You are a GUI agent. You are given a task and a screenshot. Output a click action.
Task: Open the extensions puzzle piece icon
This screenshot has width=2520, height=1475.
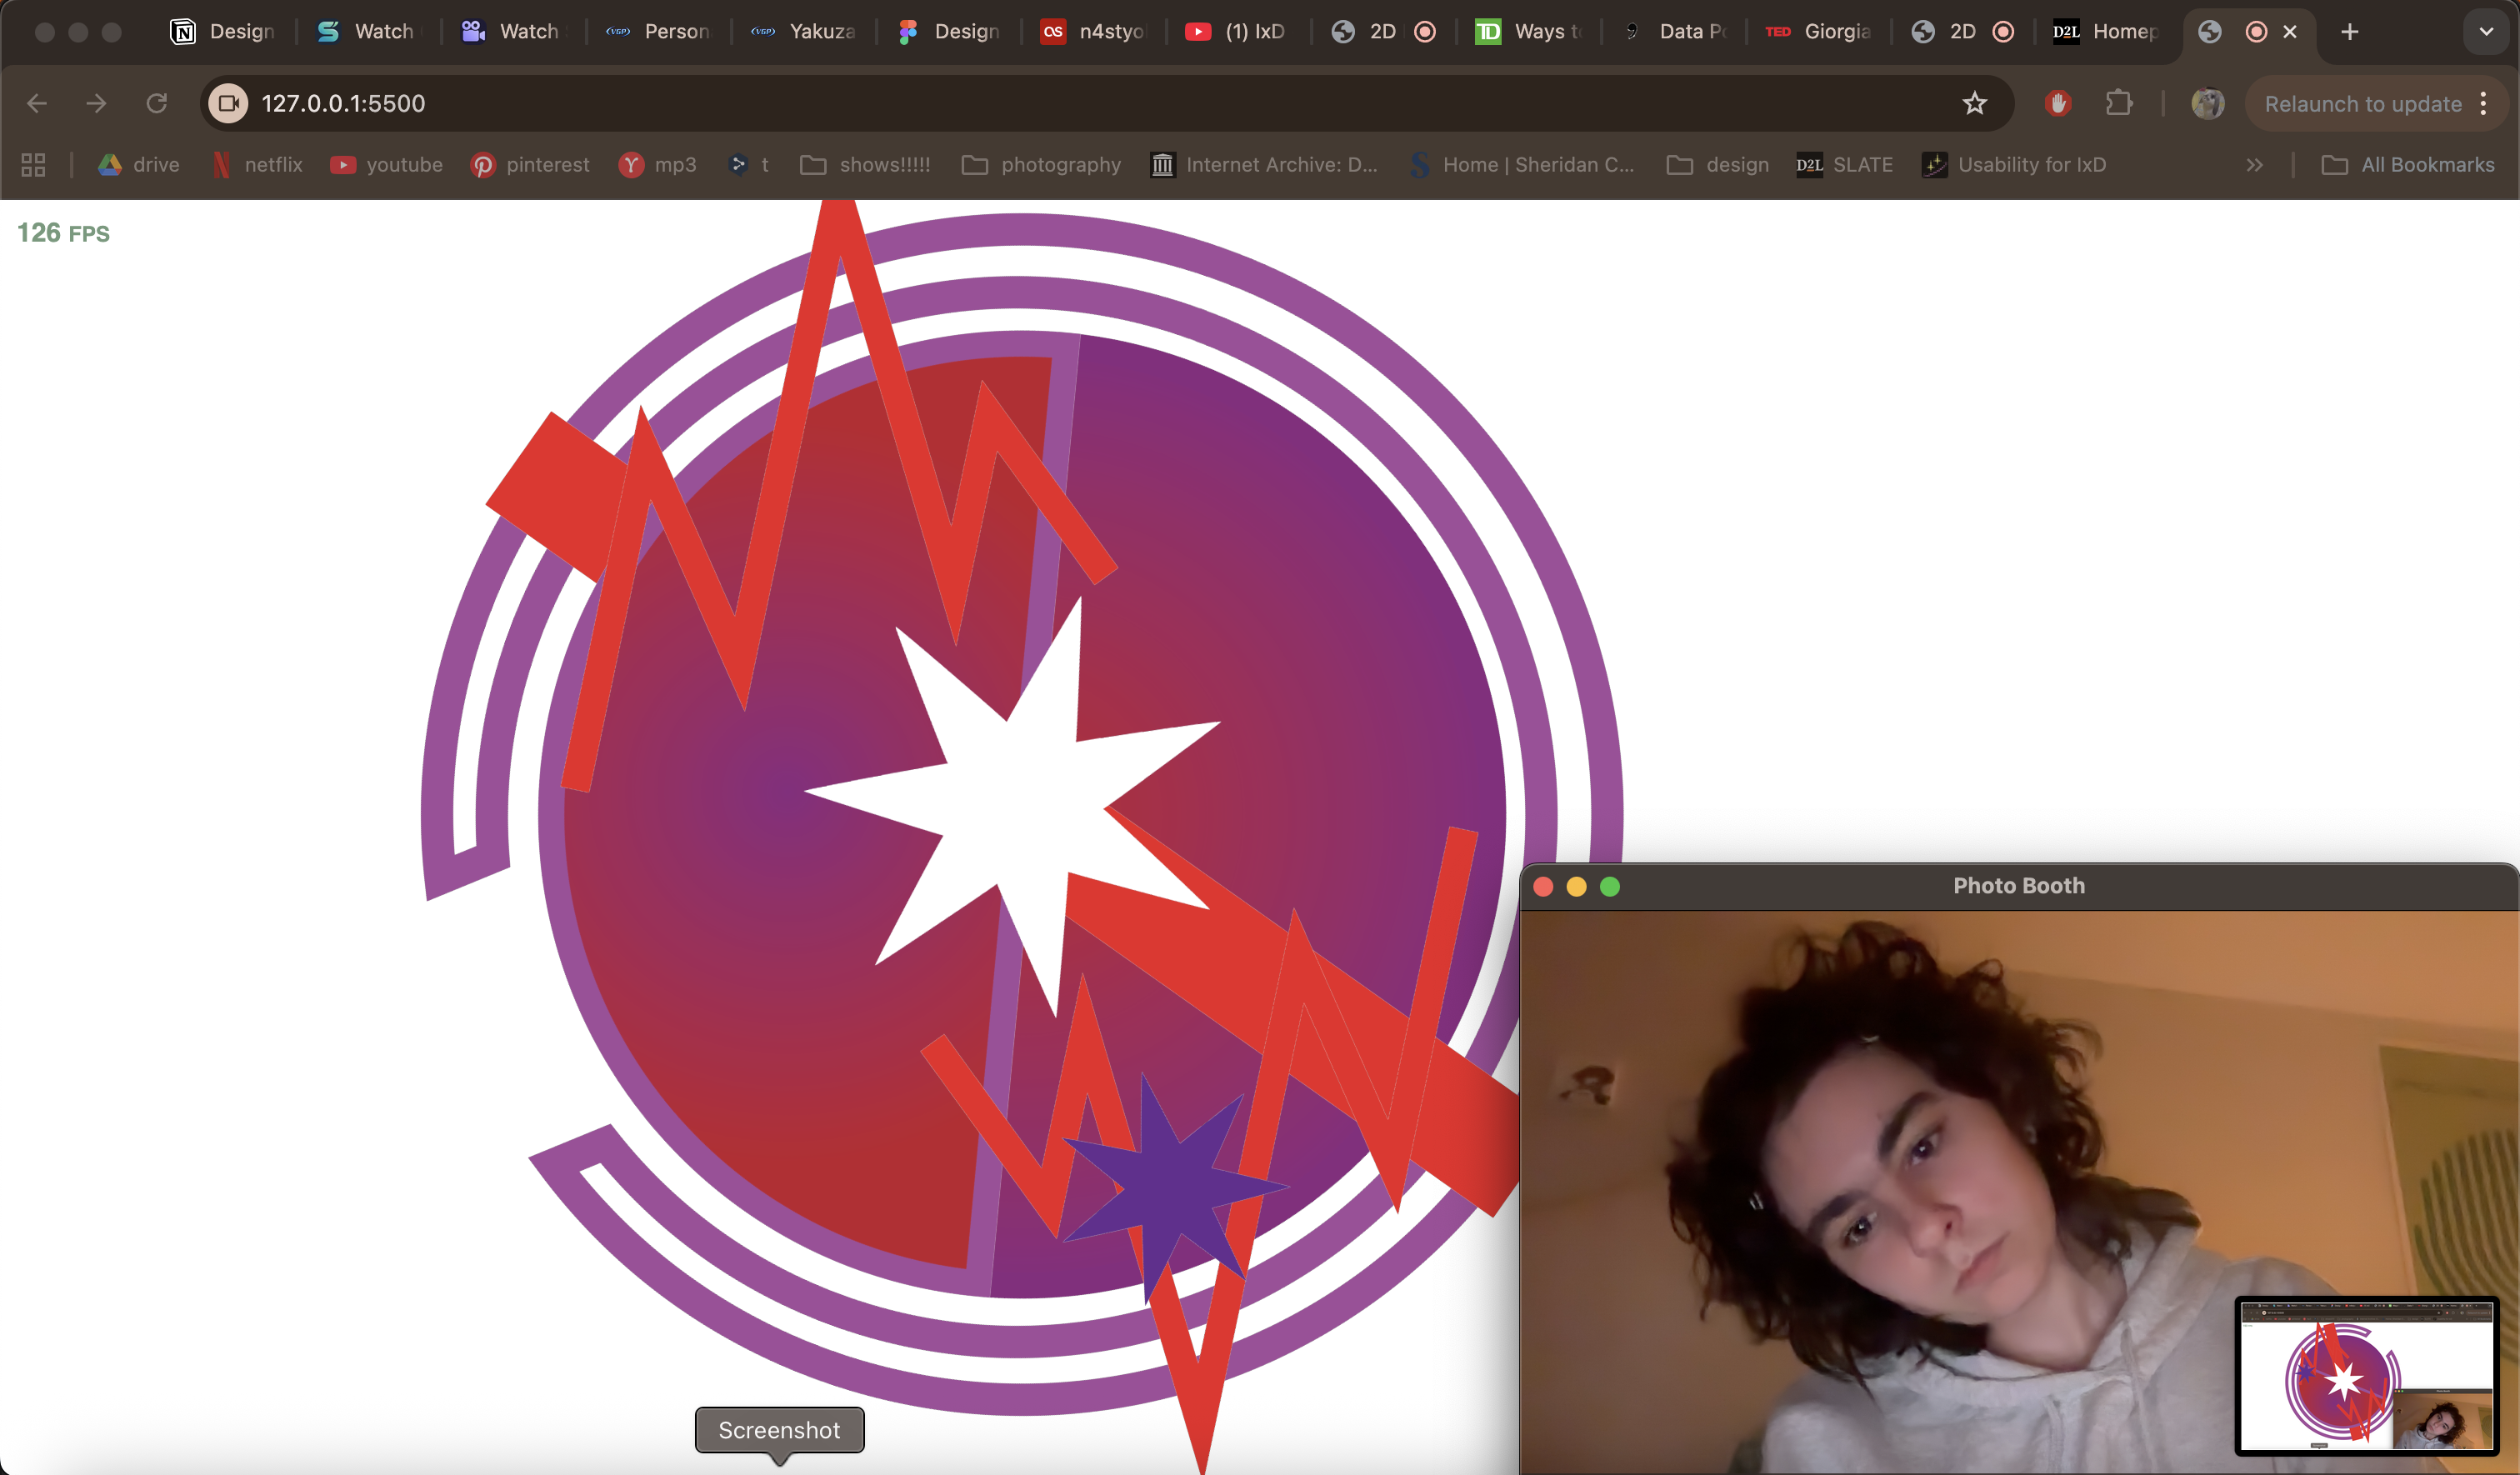pyautogui.click(x=2121, y=103)
